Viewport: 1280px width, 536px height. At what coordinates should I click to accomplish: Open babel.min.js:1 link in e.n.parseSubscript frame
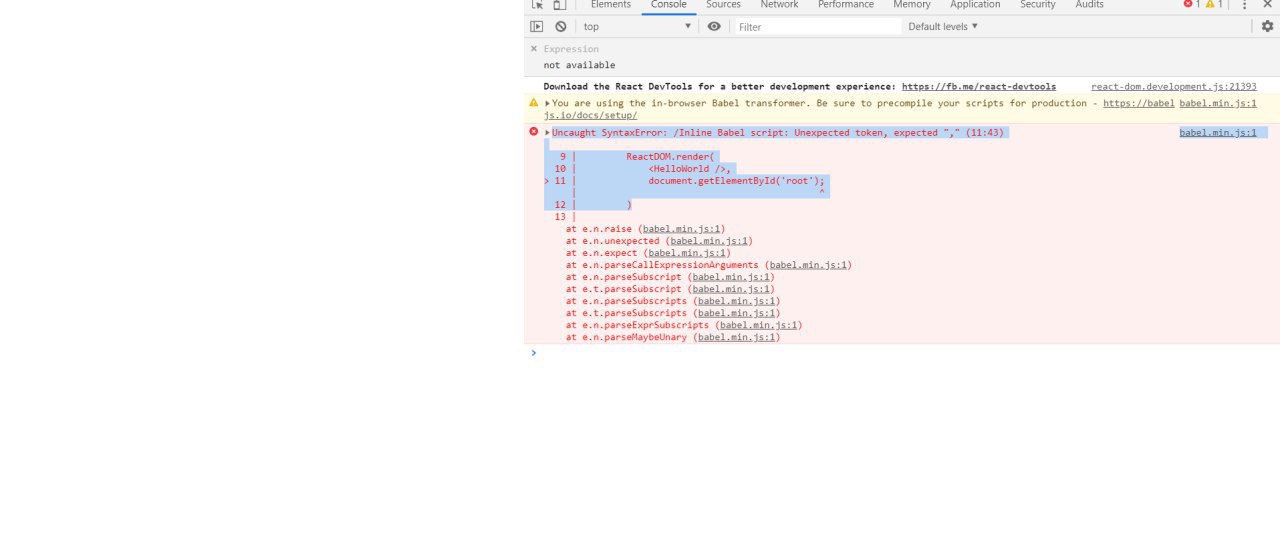731,277
